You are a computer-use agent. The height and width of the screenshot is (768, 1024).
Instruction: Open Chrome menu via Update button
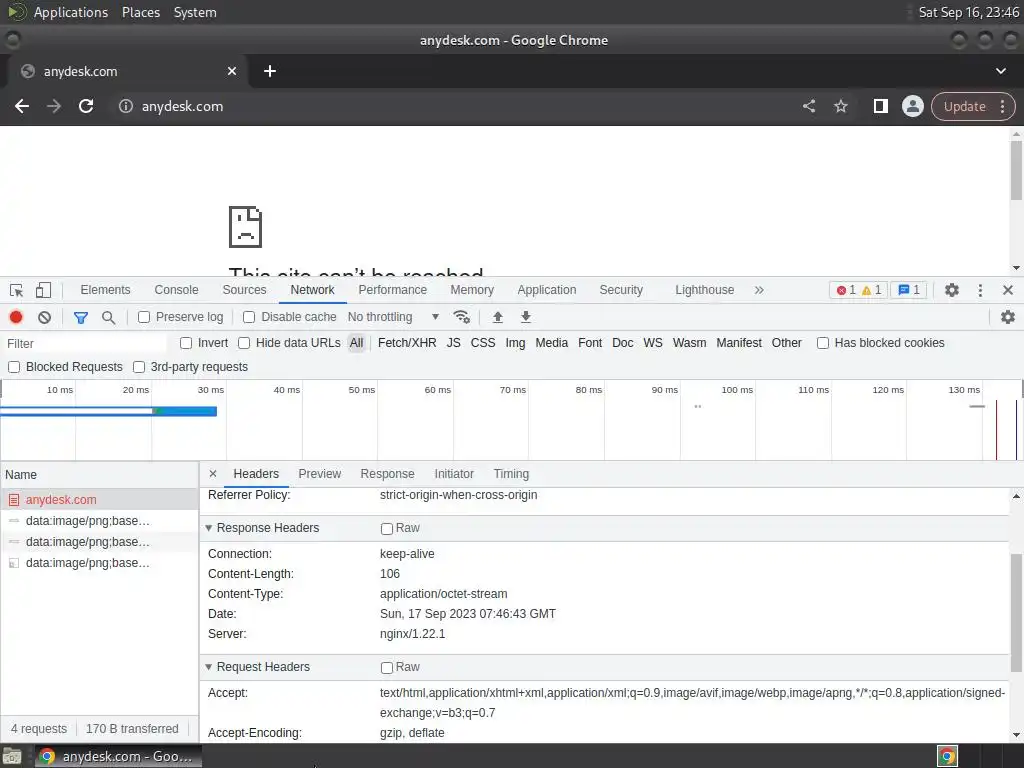tap(973, 106)
